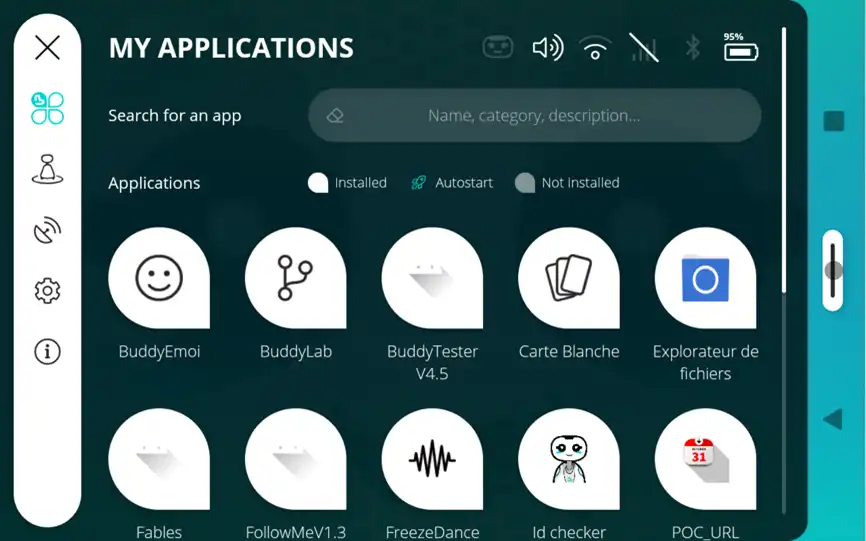
Task: Click the vertical slider on right edge
Action: click(x=832, y=270)
